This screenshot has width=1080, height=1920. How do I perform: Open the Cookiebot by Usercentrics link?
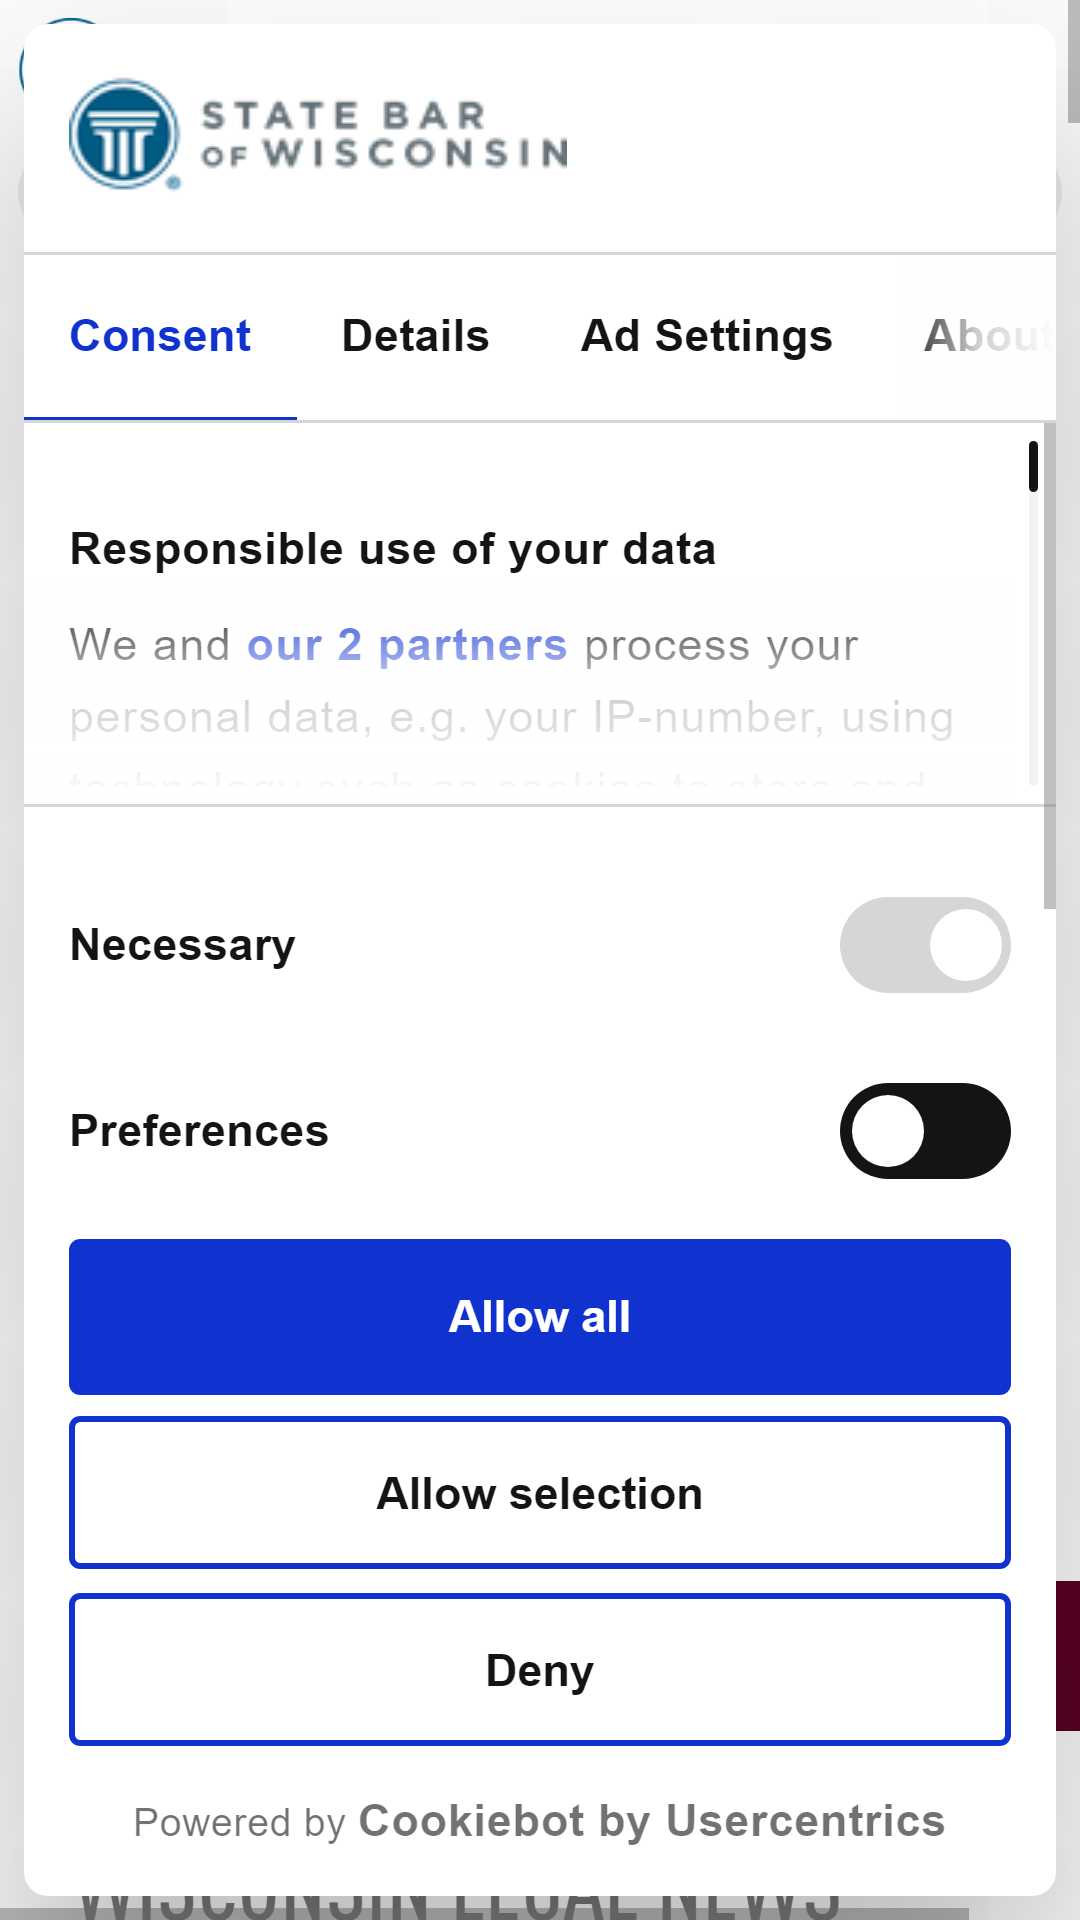click(652, 1821)
